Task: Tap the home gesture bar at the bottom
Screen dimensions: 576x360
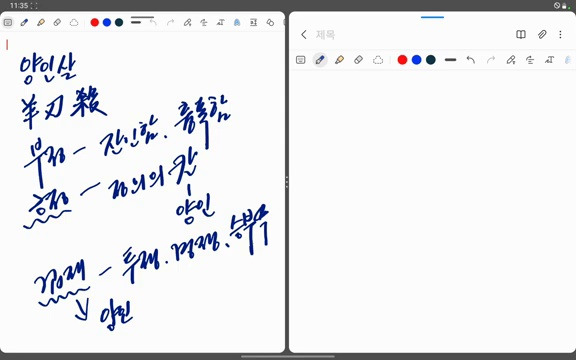Action: pyautogui.click(x=288, y=356)
